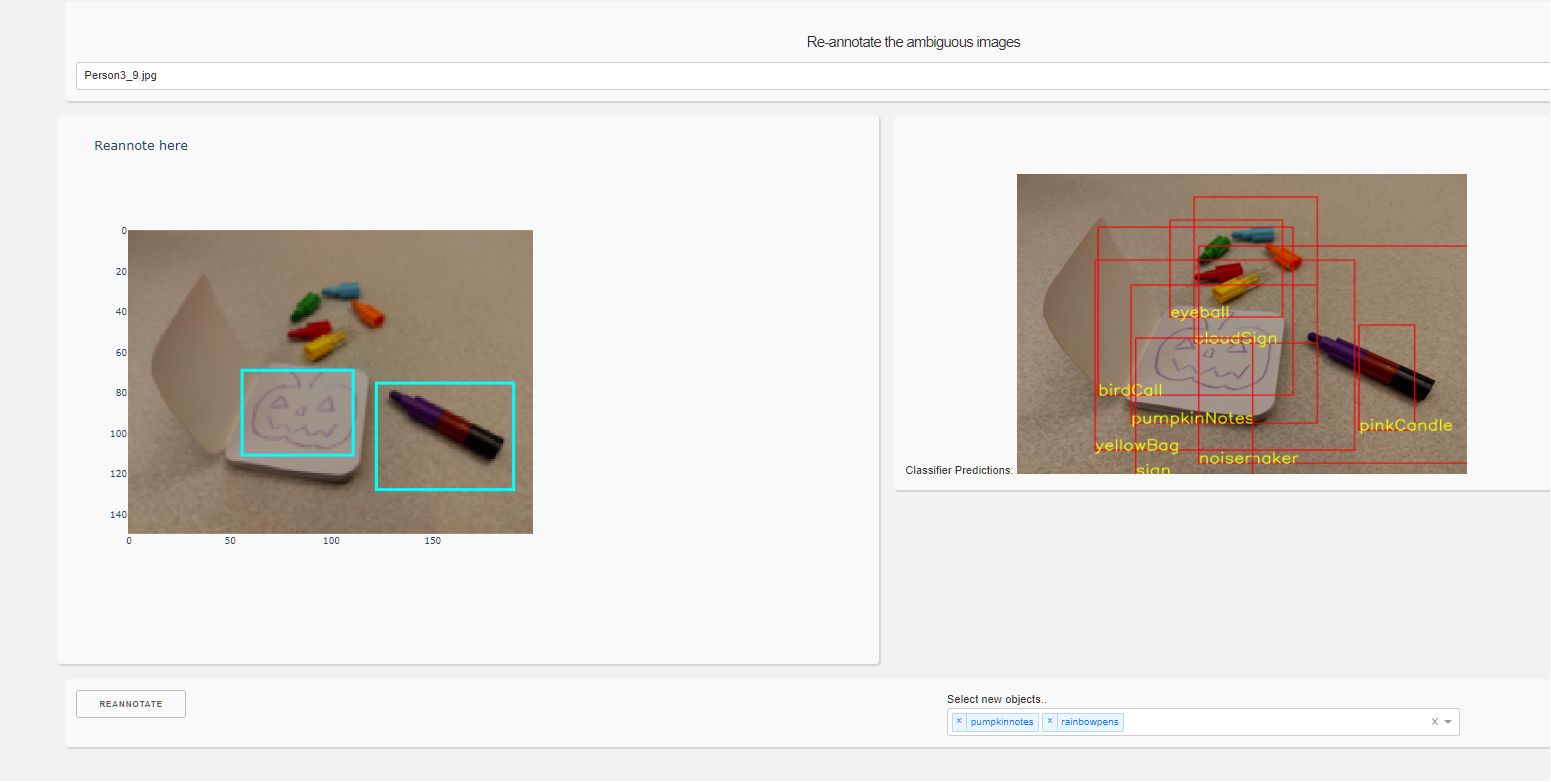Click the cyan box around the pumpkin drawing
This screenshot has height=782, width=1551.
coord(298,413)
